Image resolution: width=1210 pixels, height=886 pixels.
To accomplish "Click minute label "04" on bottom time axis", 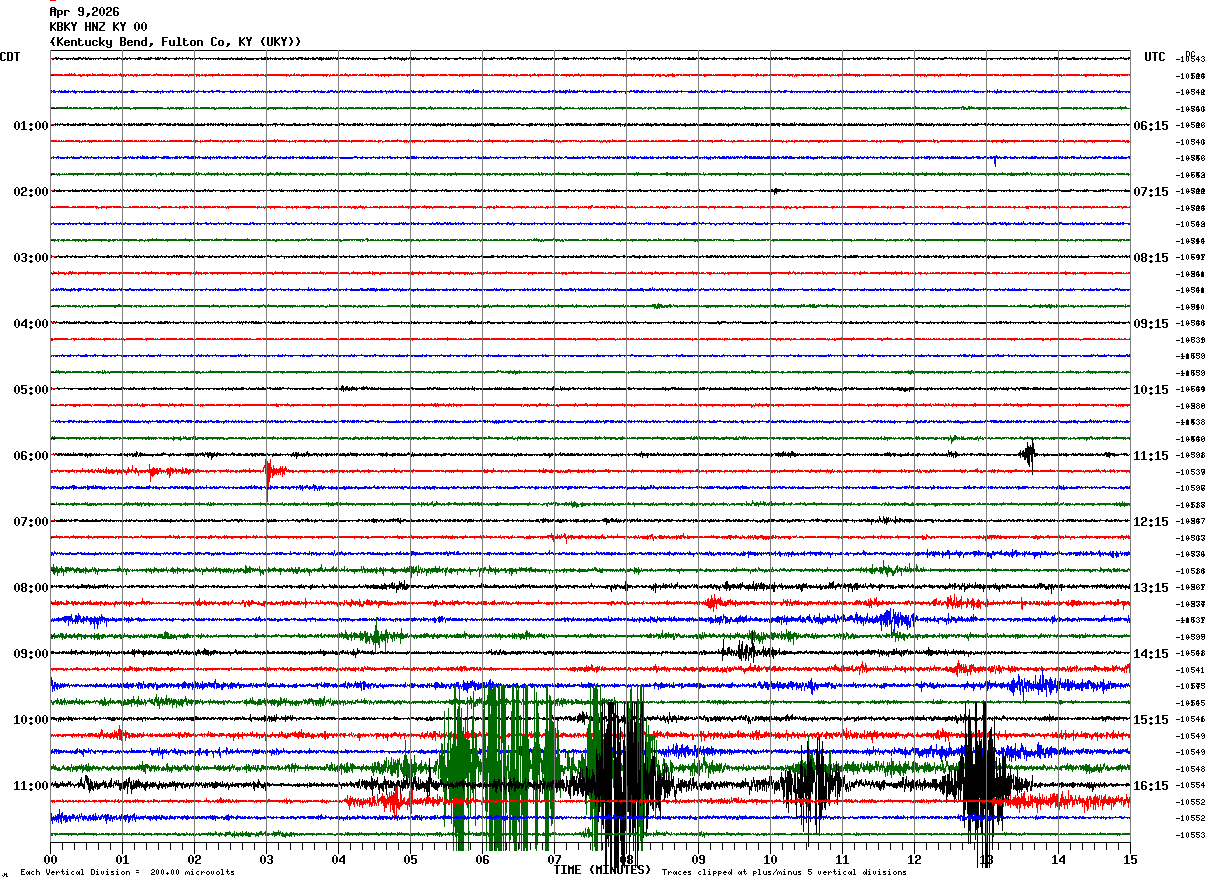I will click(338, 859).
